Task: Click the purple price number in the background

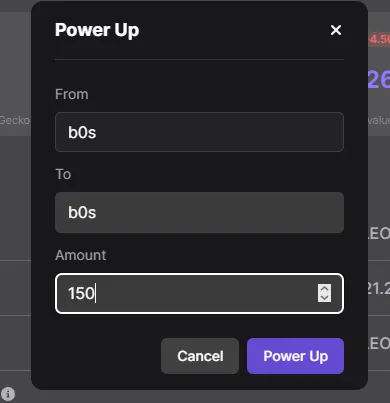Action: point(379,80)
